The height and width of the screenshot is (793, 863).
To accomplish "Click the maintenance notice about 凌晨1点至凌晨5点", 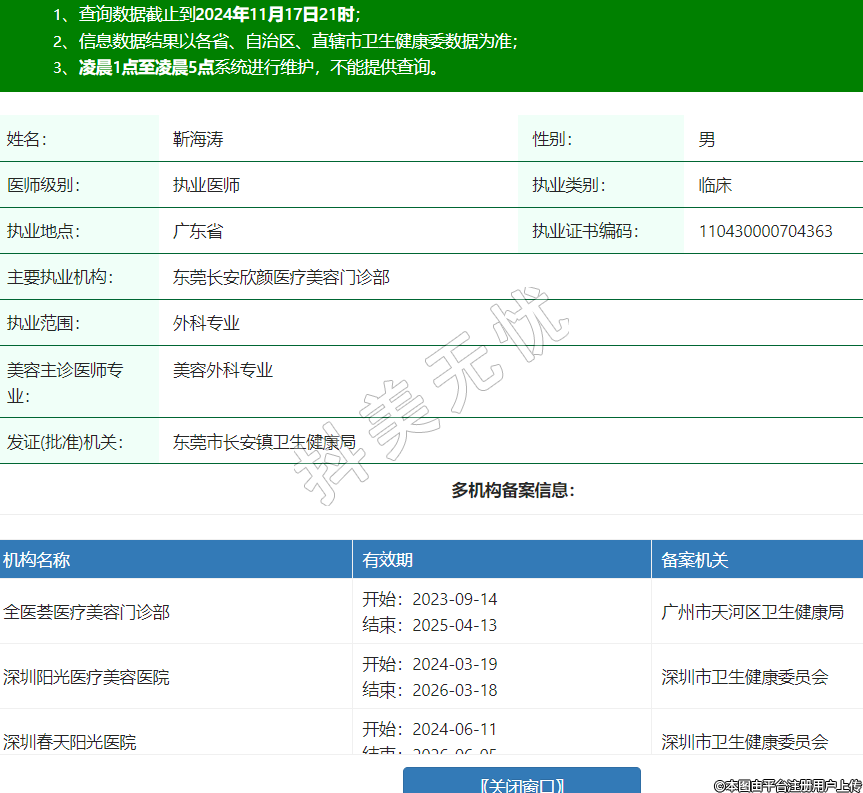I will pos(258,68).
